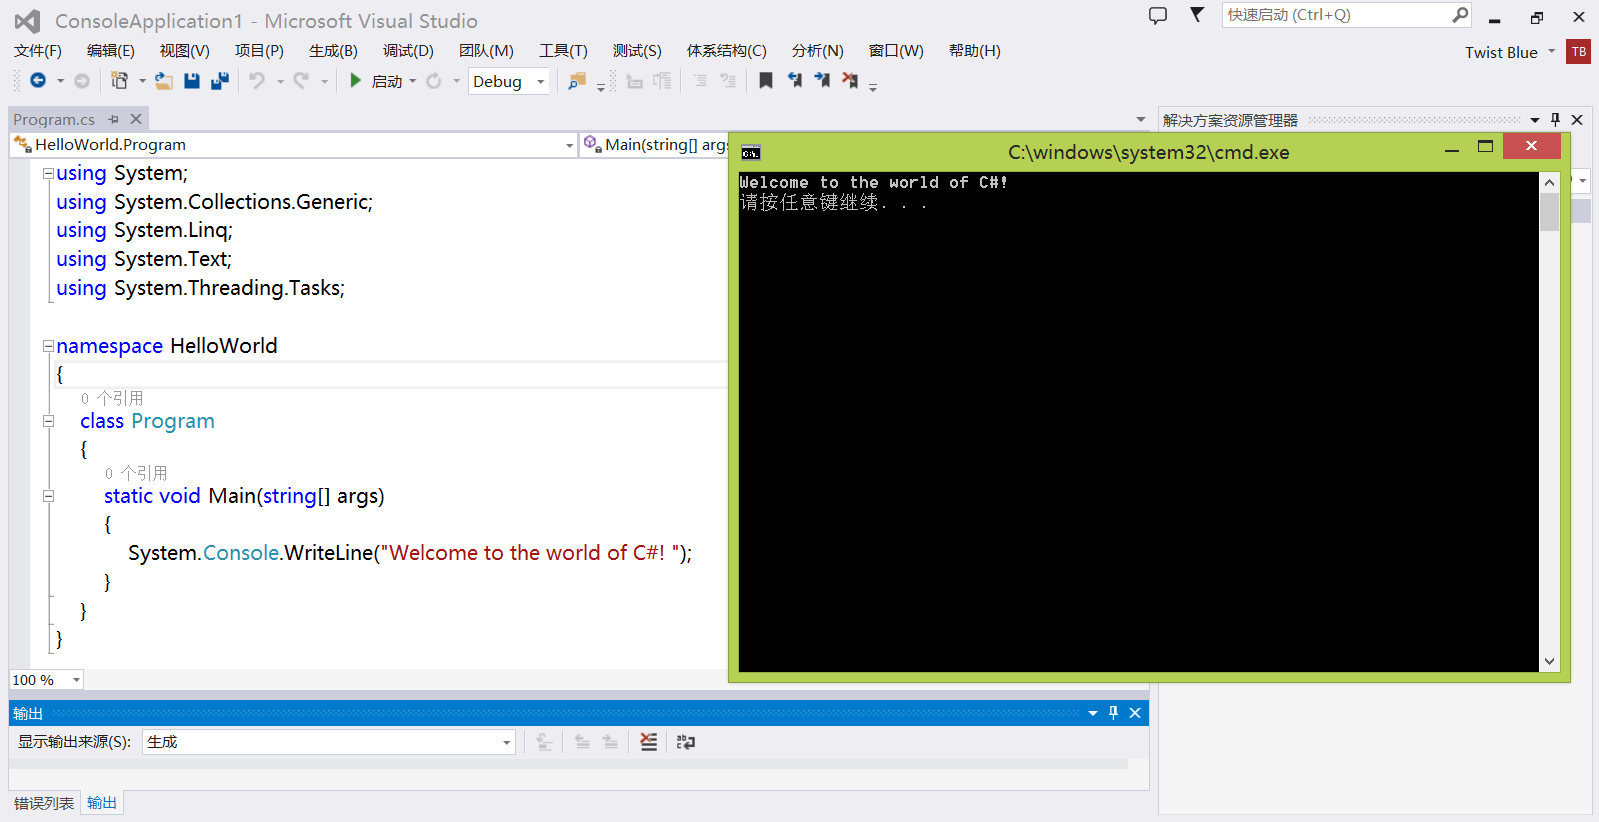Pin the Program.cs tab
Viewport: 1599px width, 822px height.
(114, 119)
